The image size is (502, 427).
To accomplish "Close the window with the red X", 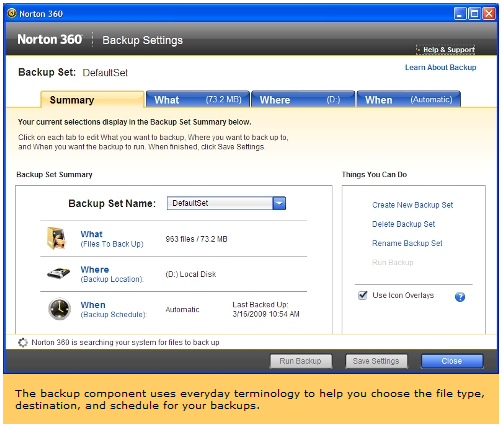I will coord(489,13).
